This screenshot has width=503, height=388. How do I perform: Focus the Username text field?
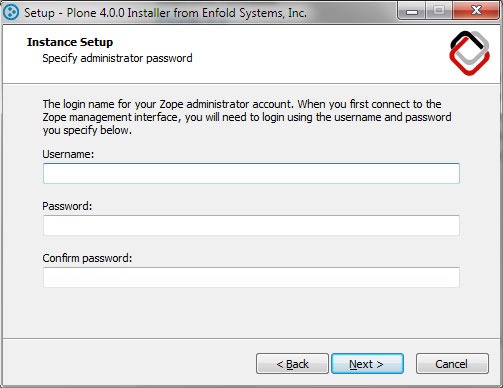(251, 173)
